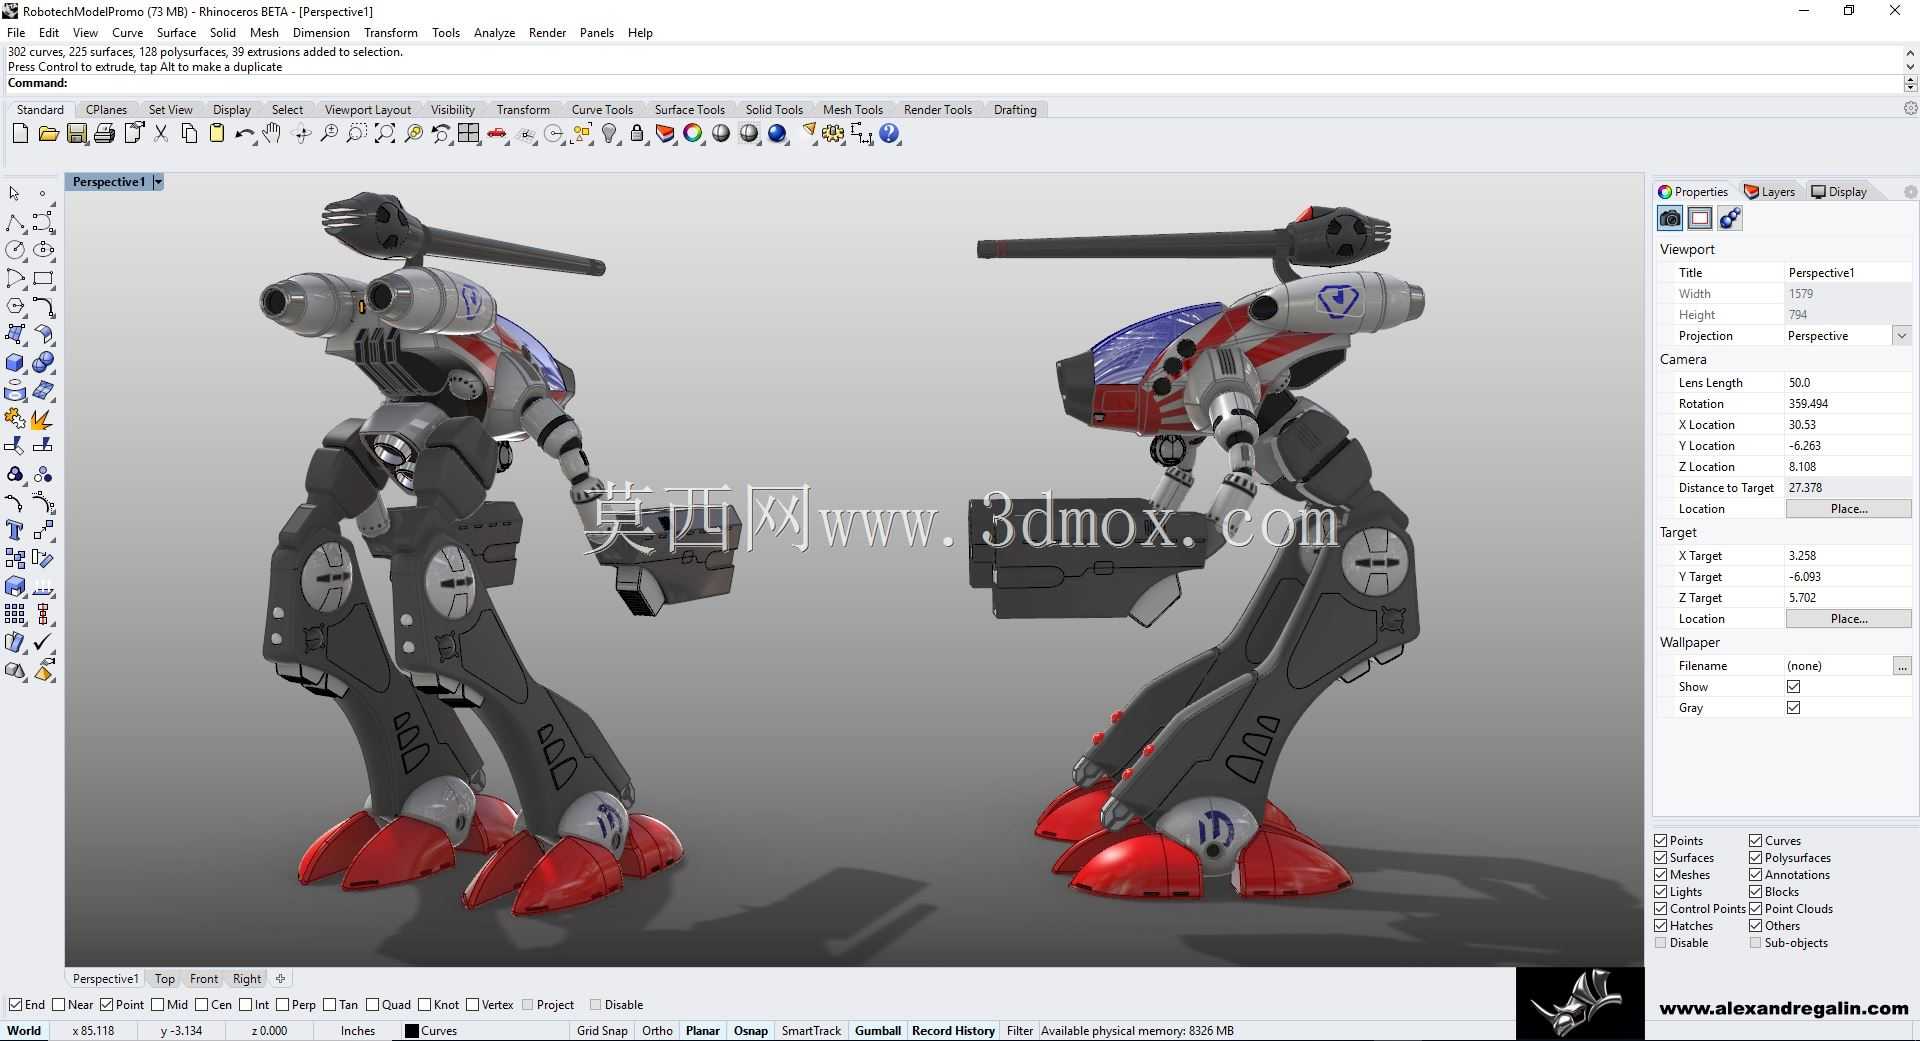This screenshot has width=1920, height=1041.
Task: Enable the Near osnap checkbox
Action: pyautogui.click(x=58, y=1004)
